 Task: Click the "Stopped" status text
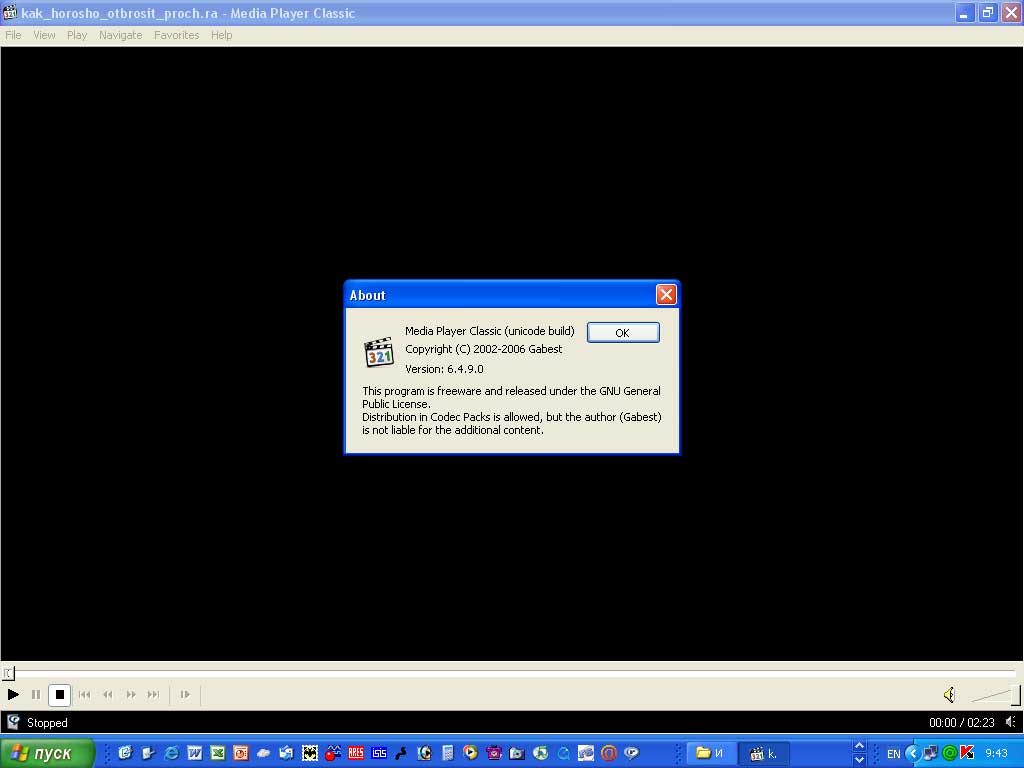pos(47,723)
